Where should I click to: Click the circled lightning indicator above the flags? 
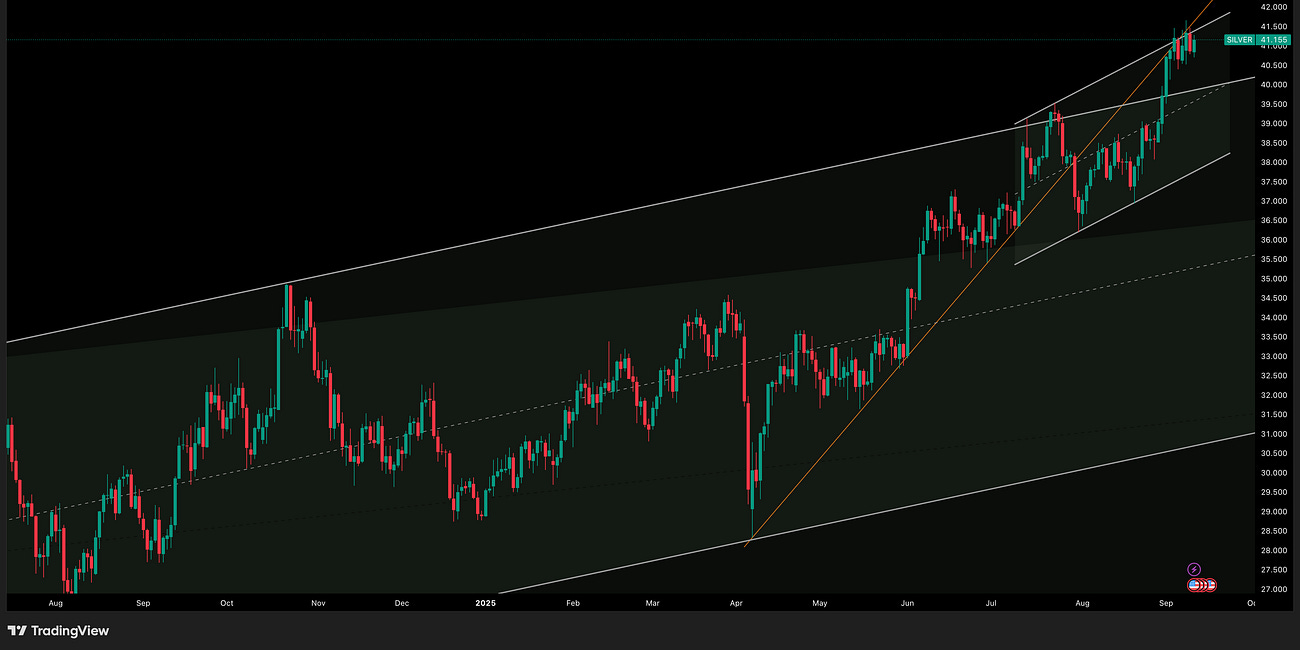pos(1194,568)
